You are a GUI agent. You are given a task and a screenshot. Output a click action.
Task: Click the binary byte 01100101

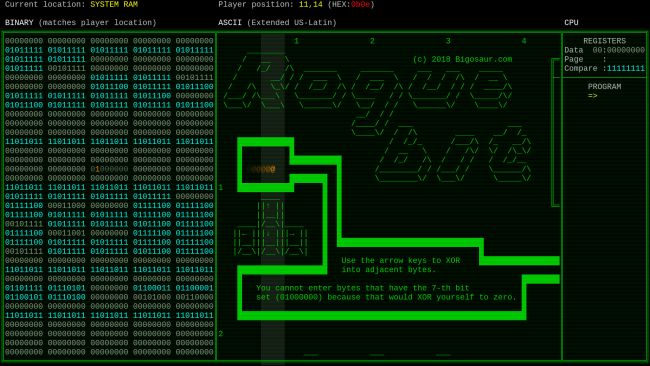coord(24,297)
